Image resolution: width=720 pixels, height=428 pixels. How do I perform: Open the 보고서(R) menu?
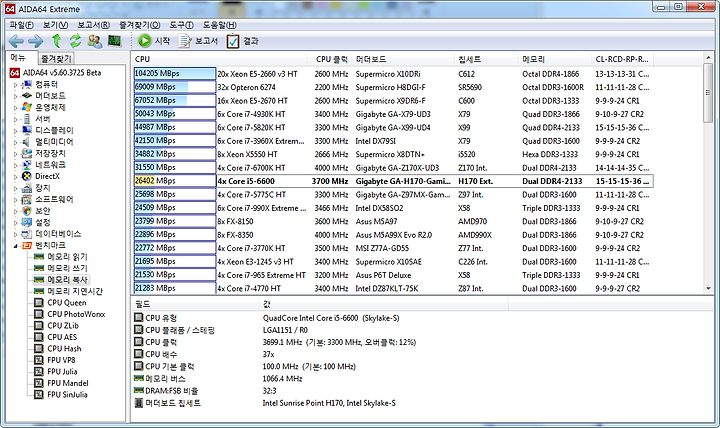[93, 25]
